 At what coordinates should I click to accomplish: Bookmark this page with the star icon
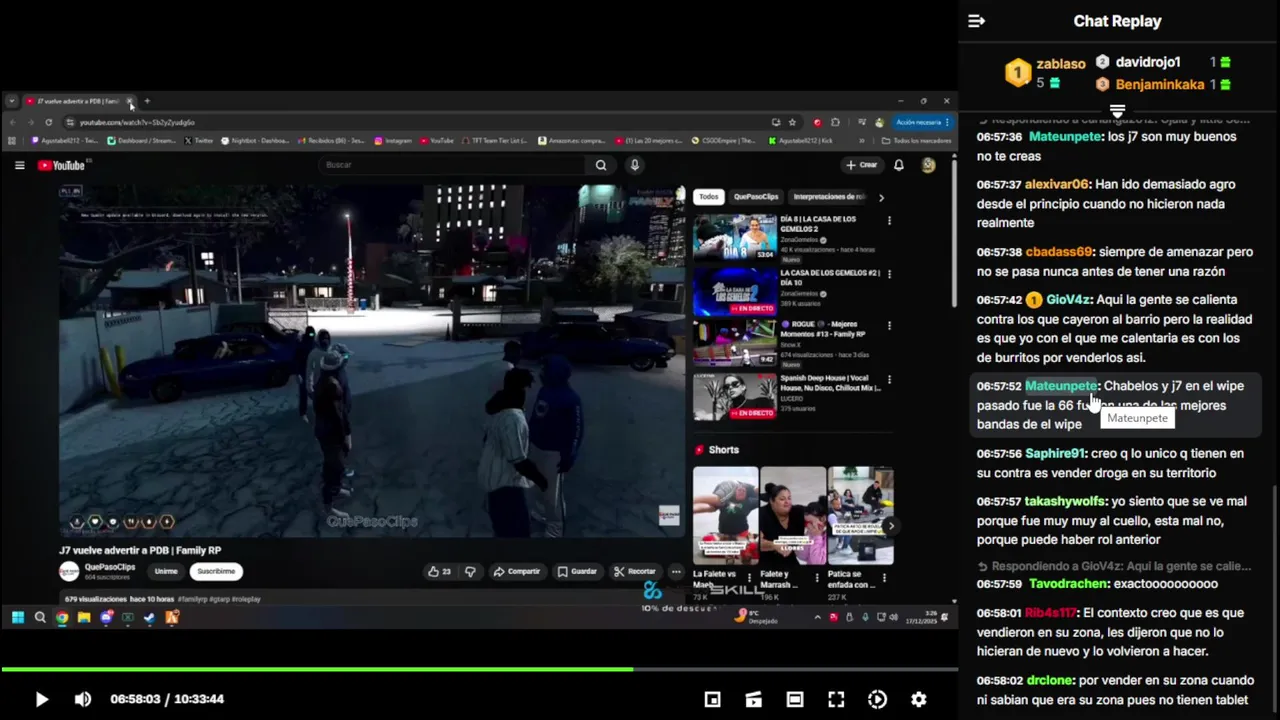[x=792, y=122]
